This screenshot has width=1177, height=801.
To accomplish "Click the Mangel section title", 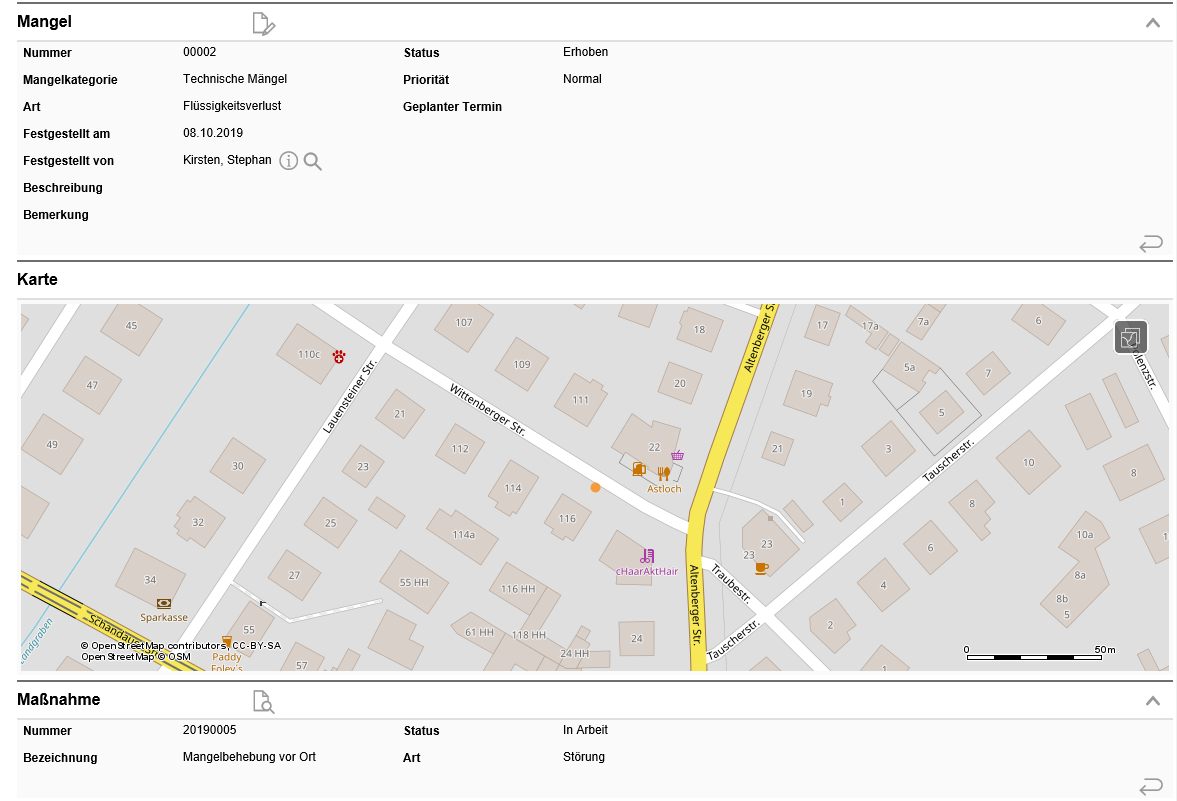I will 45,21.
